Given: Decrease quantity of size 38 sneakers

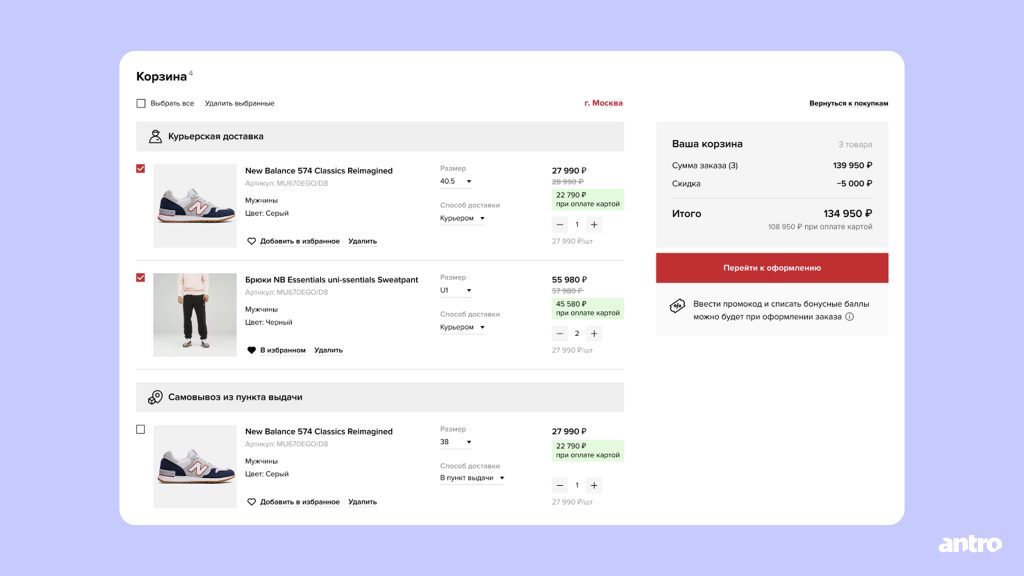Looking at the screenshot, I should point(560,485).
